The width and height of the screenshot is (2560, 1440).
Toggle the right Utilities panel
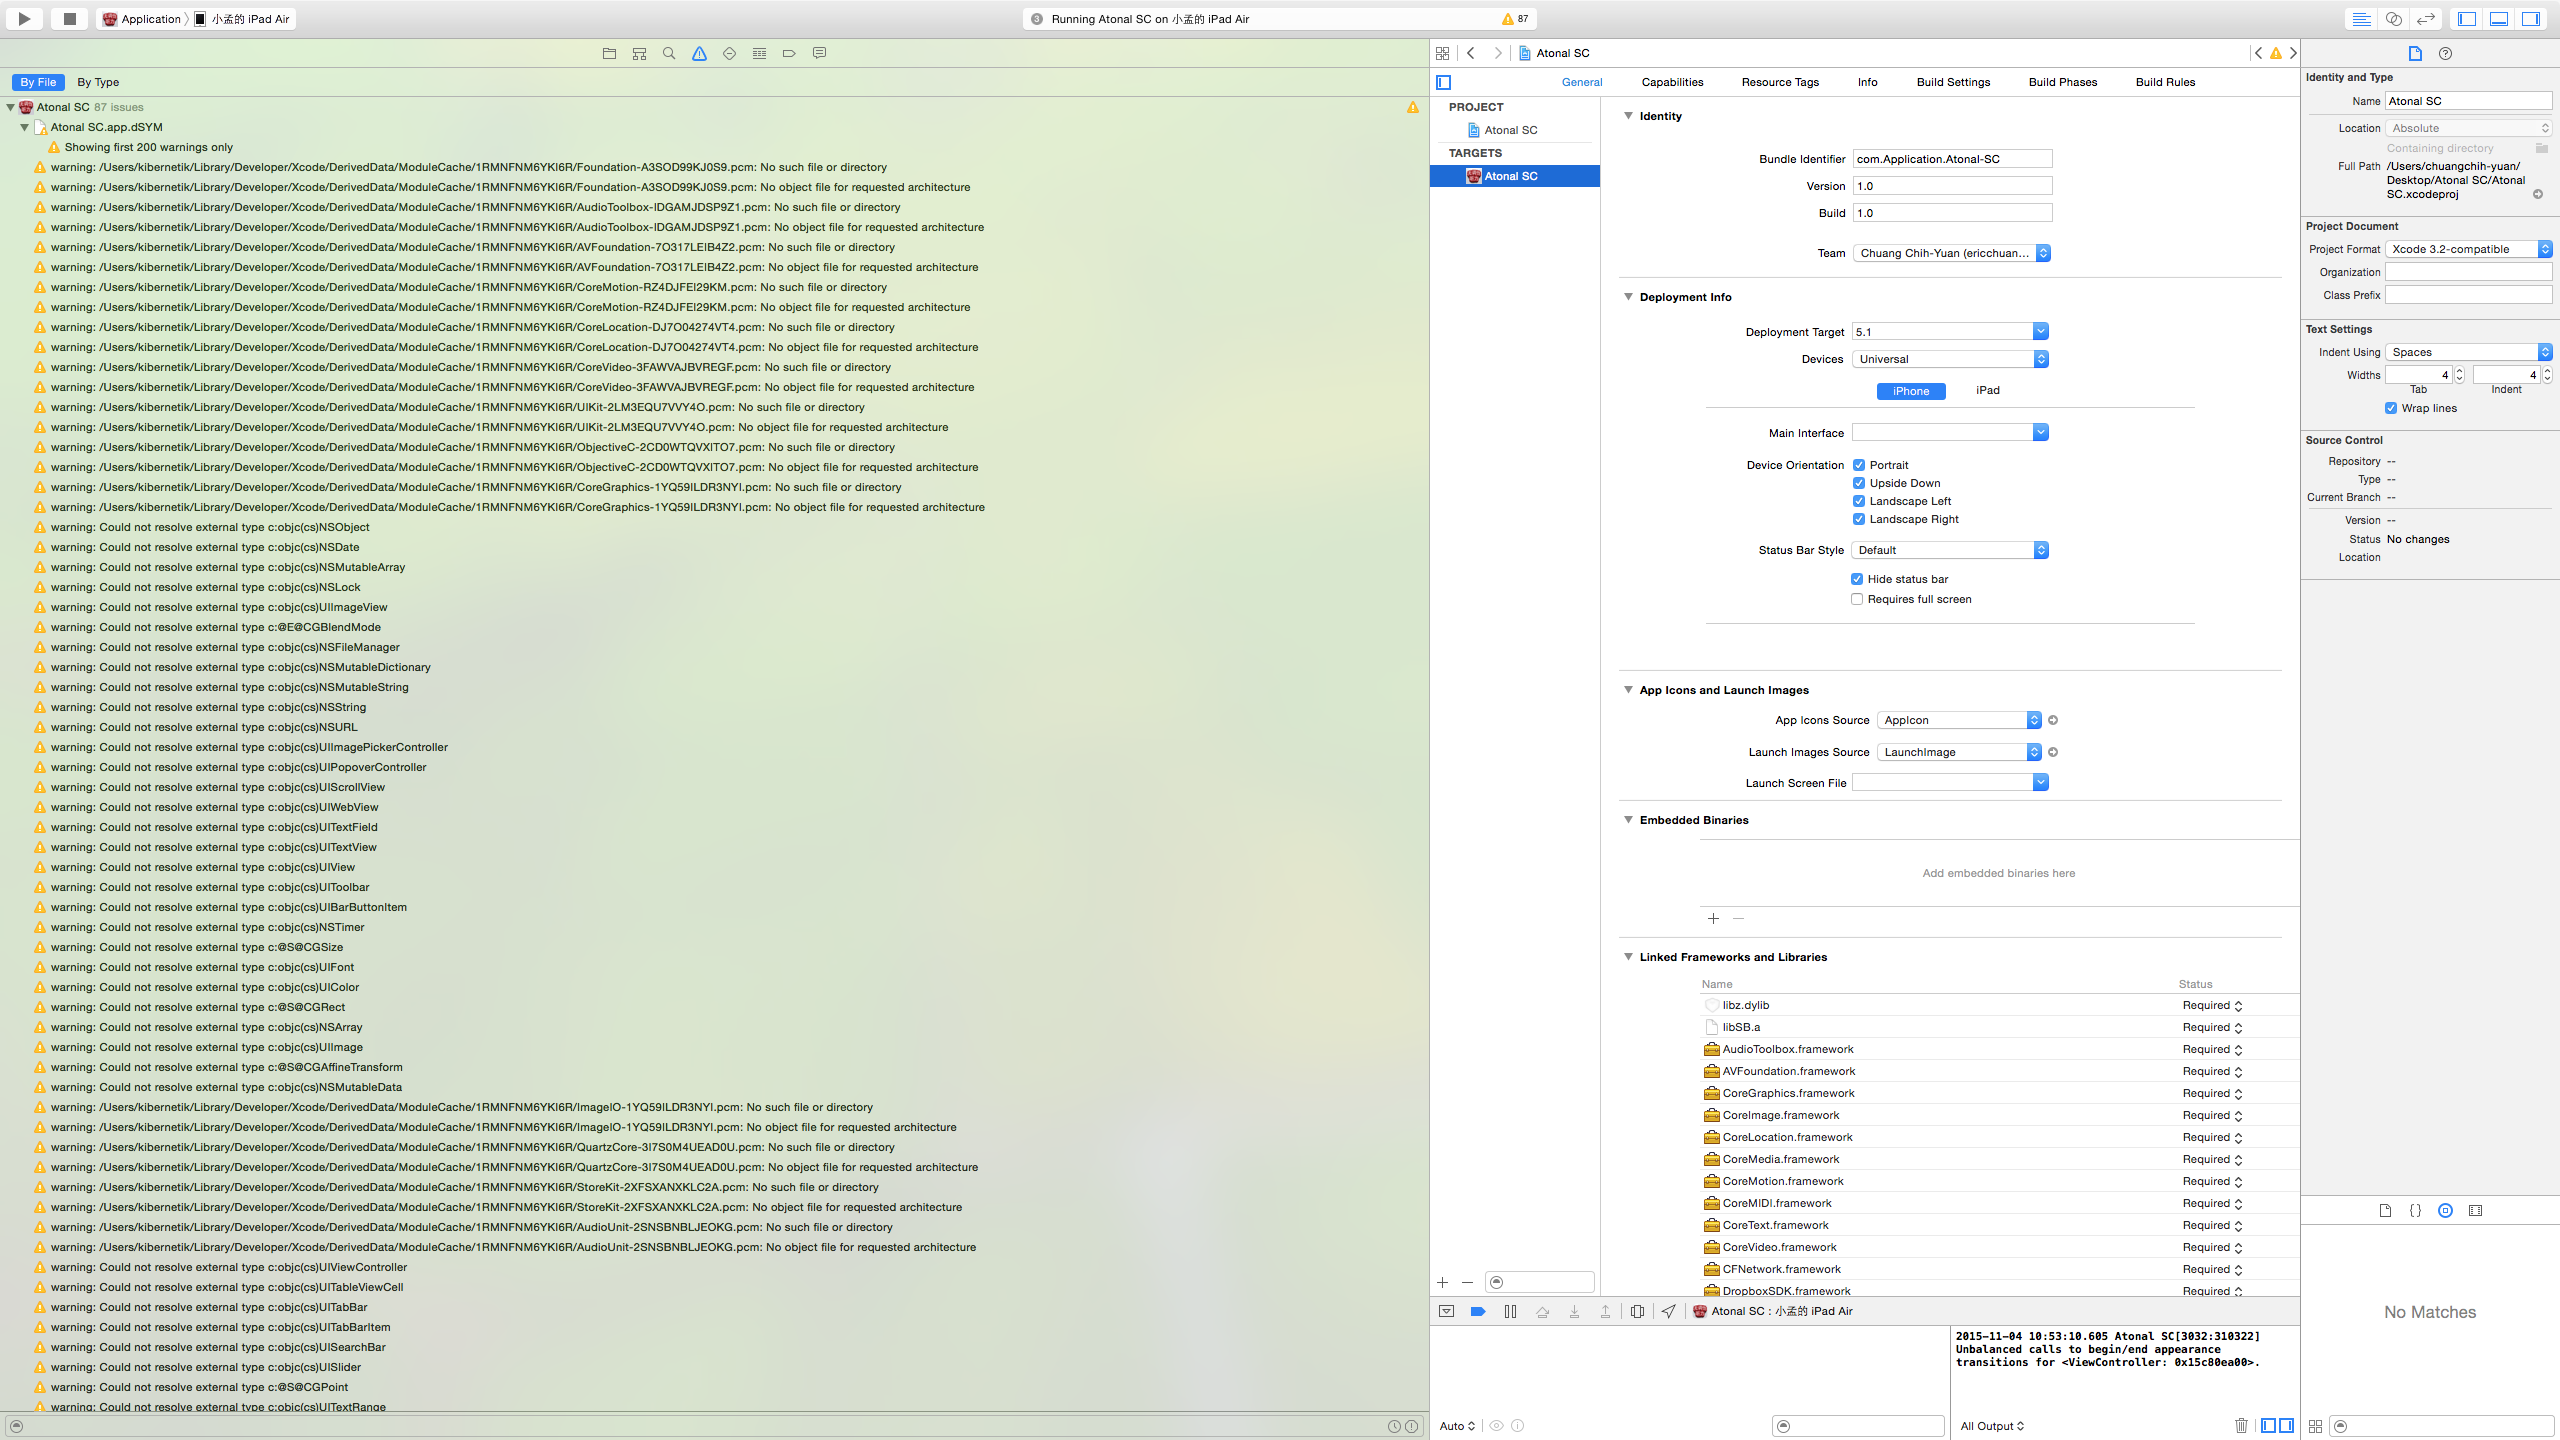click(x=2530, y=19)
